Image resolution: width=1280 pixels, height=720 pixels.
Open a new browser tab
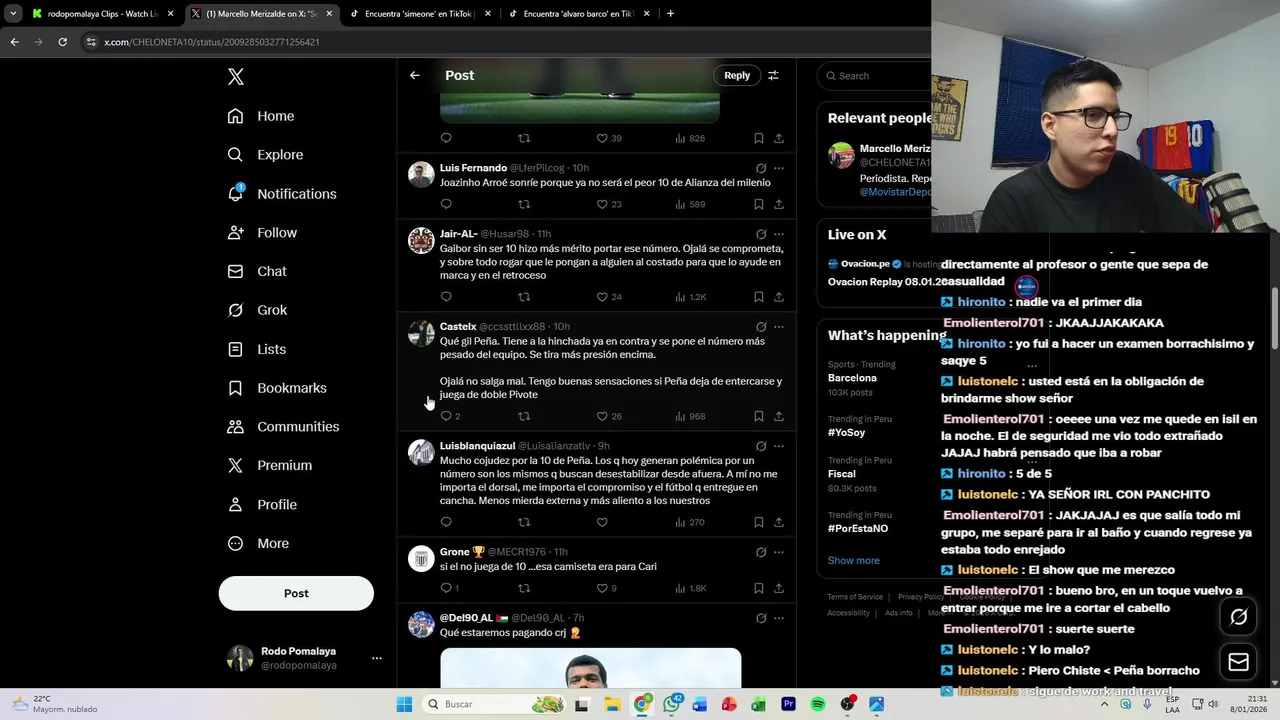670,14
